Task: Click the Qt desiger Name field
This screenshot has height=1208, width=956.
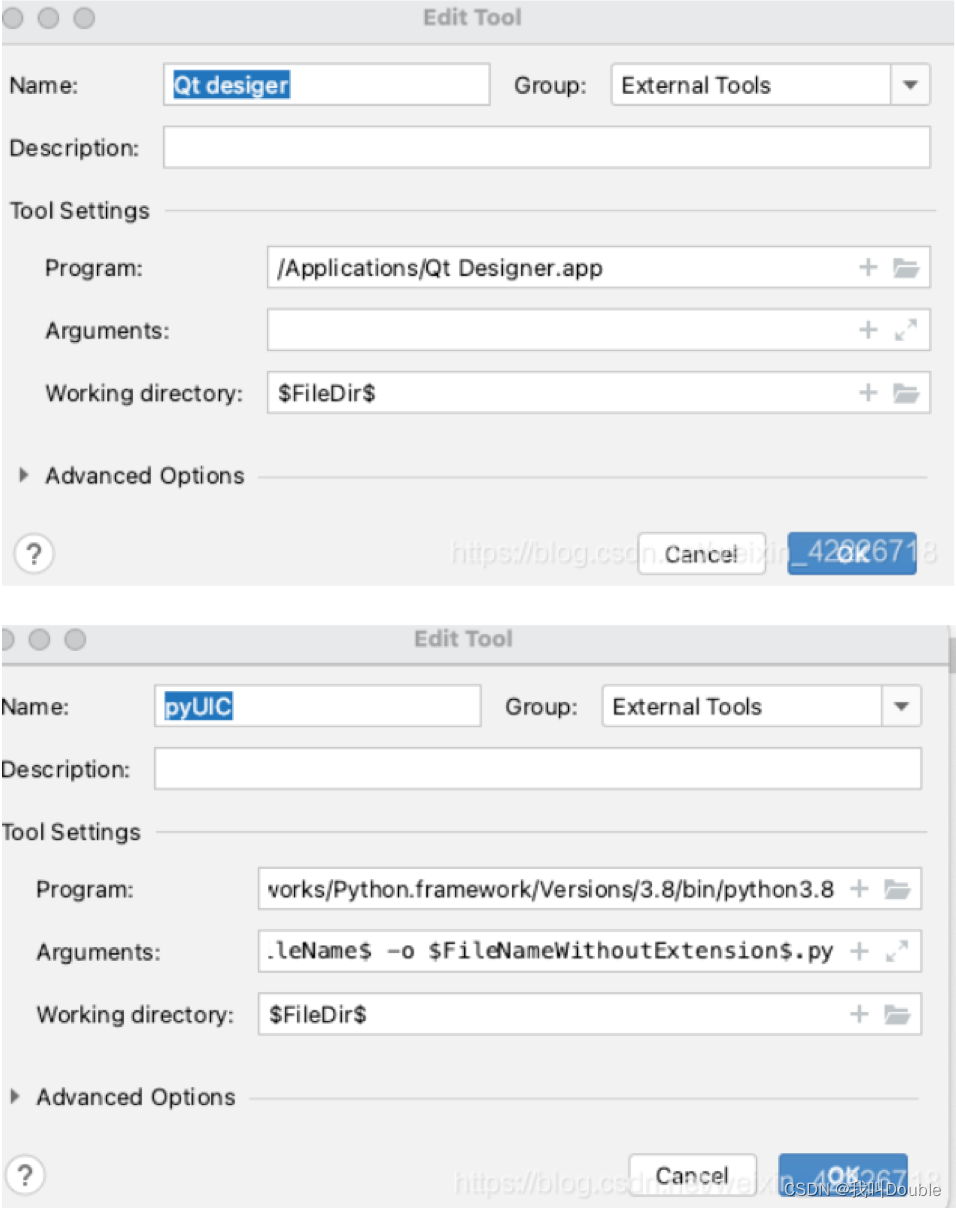Action: coord(326,85)
